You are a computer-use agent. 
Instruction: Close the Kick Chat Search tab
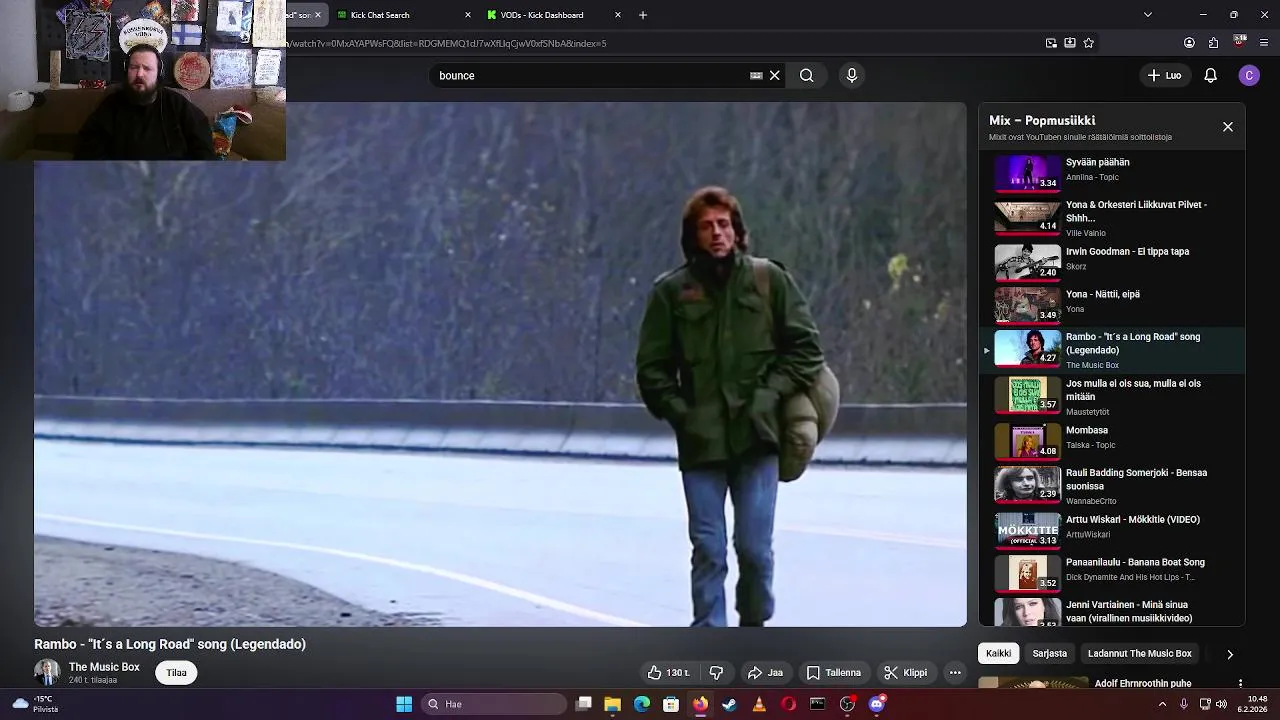click(x=468, y=15)
